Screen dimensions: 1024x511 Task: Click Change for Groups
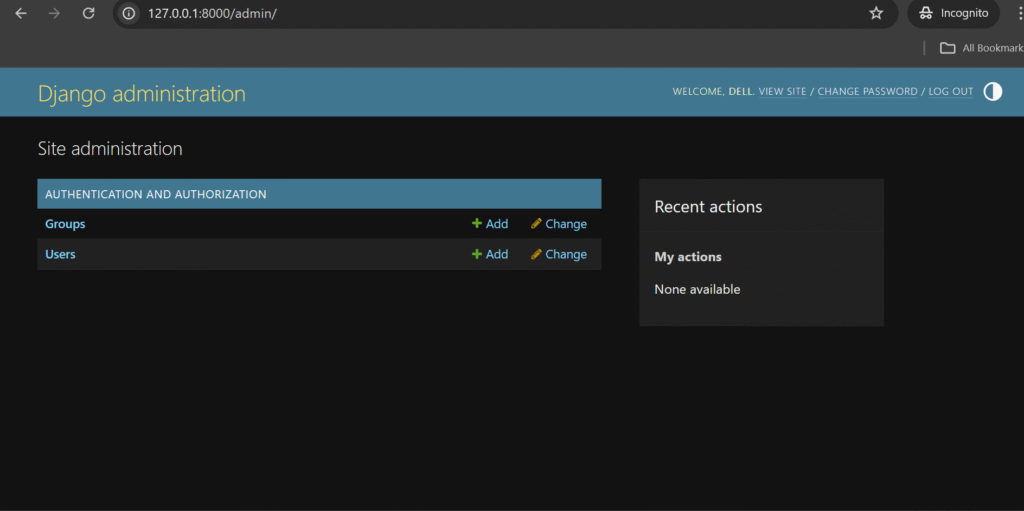pos(559,224)
